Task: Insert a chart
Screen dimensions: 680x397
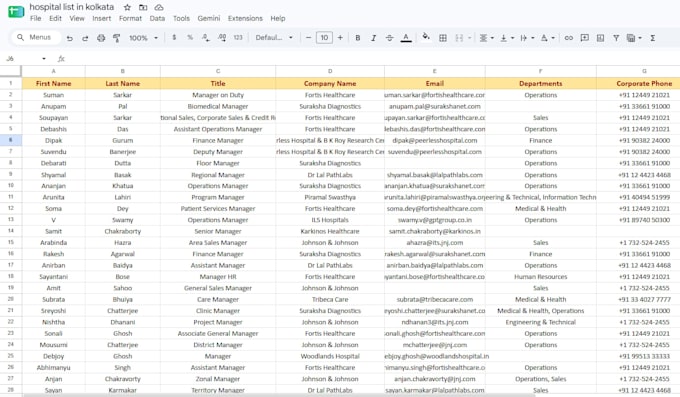Action: point(600,38)
